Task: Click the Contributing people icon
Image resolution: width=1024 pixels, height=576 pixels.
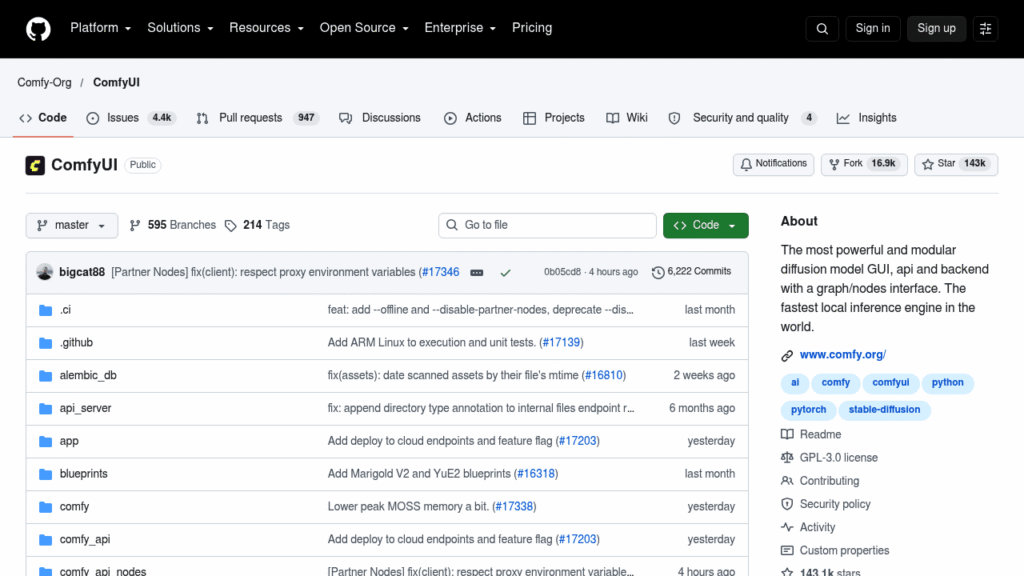Action: tap(787, 481)
